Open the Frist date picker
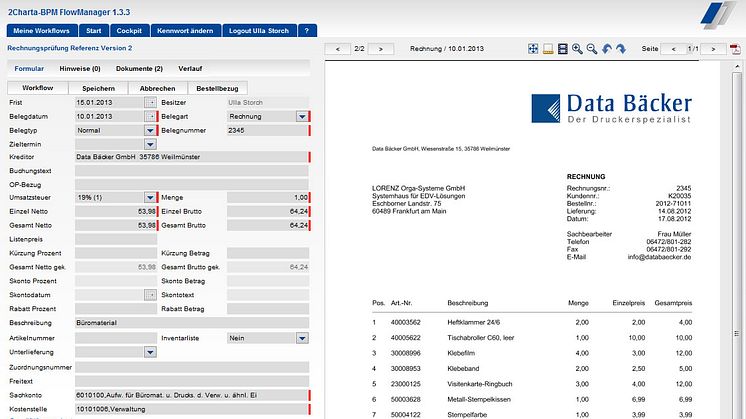Image resolution: width=746 pixels, height=419 pixels. (150, 102)
